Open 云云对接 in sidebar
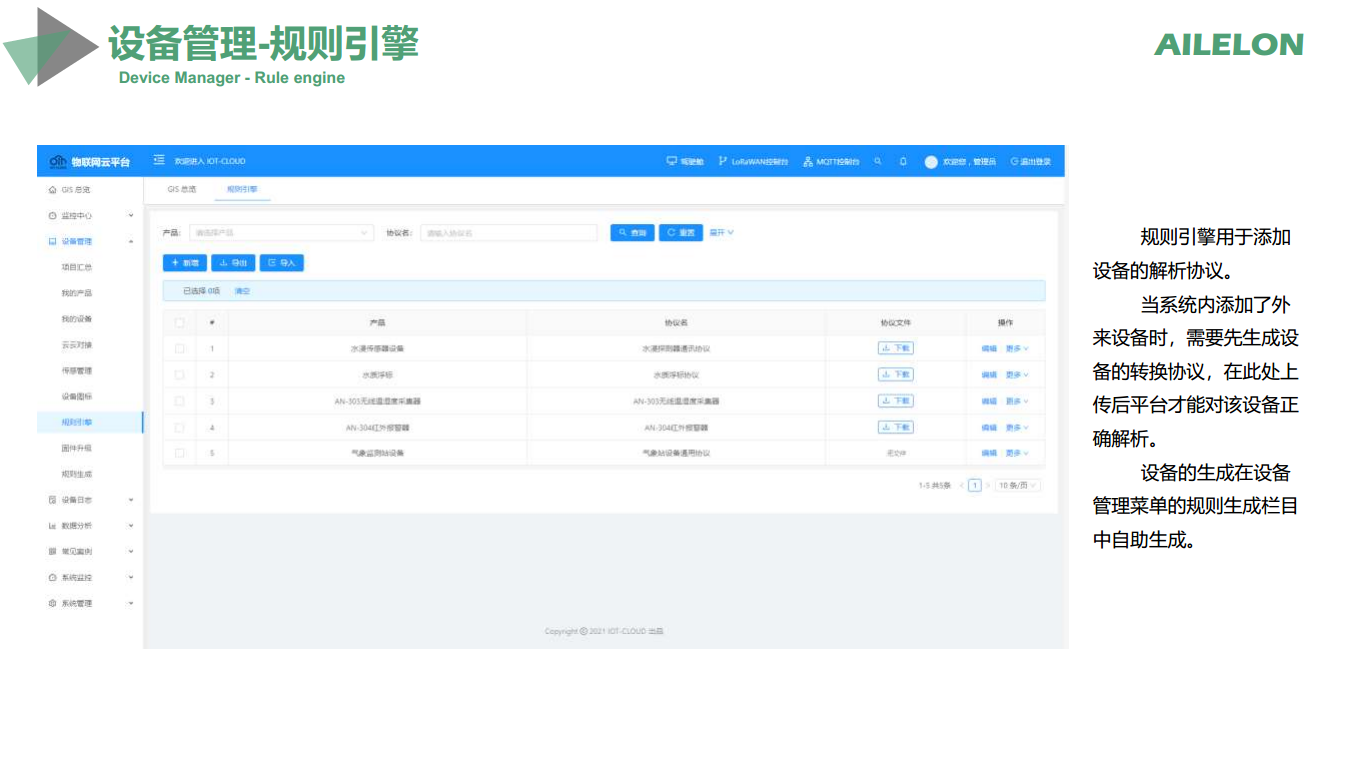 [x=77, y=345]
